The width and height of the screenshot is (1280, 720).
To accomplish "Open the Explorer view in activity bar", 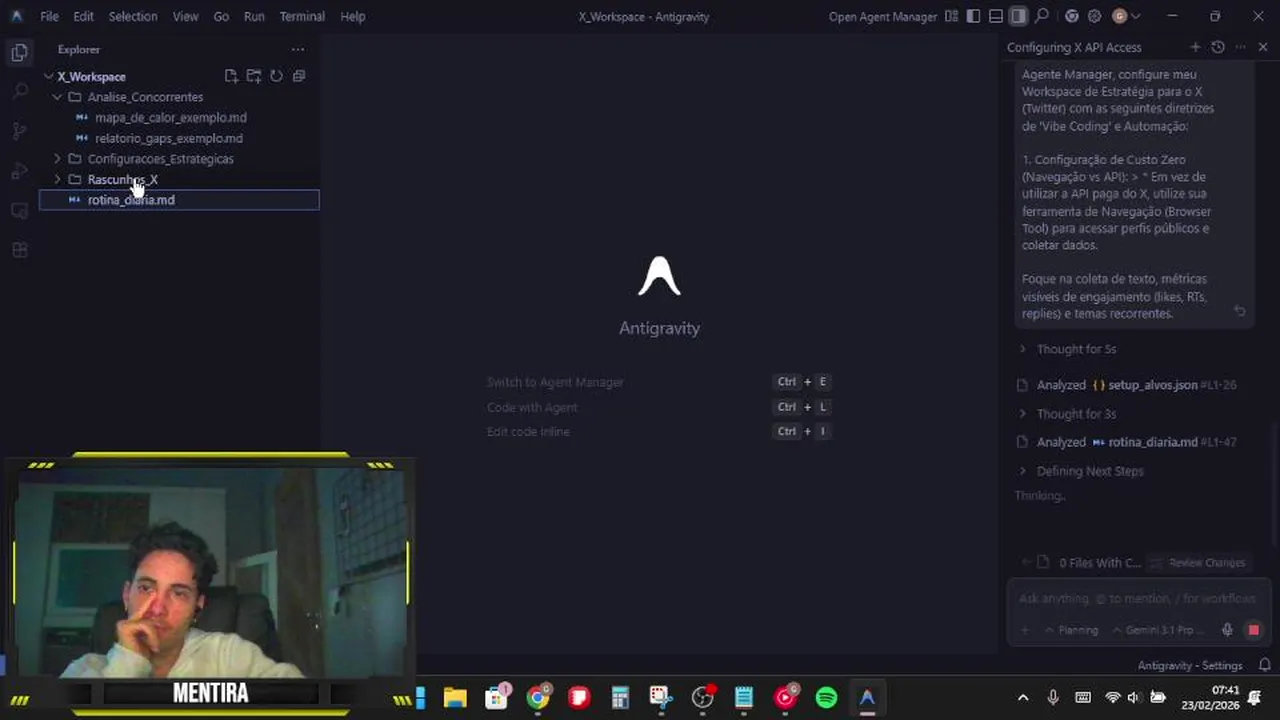I will [x=19, y=53].
